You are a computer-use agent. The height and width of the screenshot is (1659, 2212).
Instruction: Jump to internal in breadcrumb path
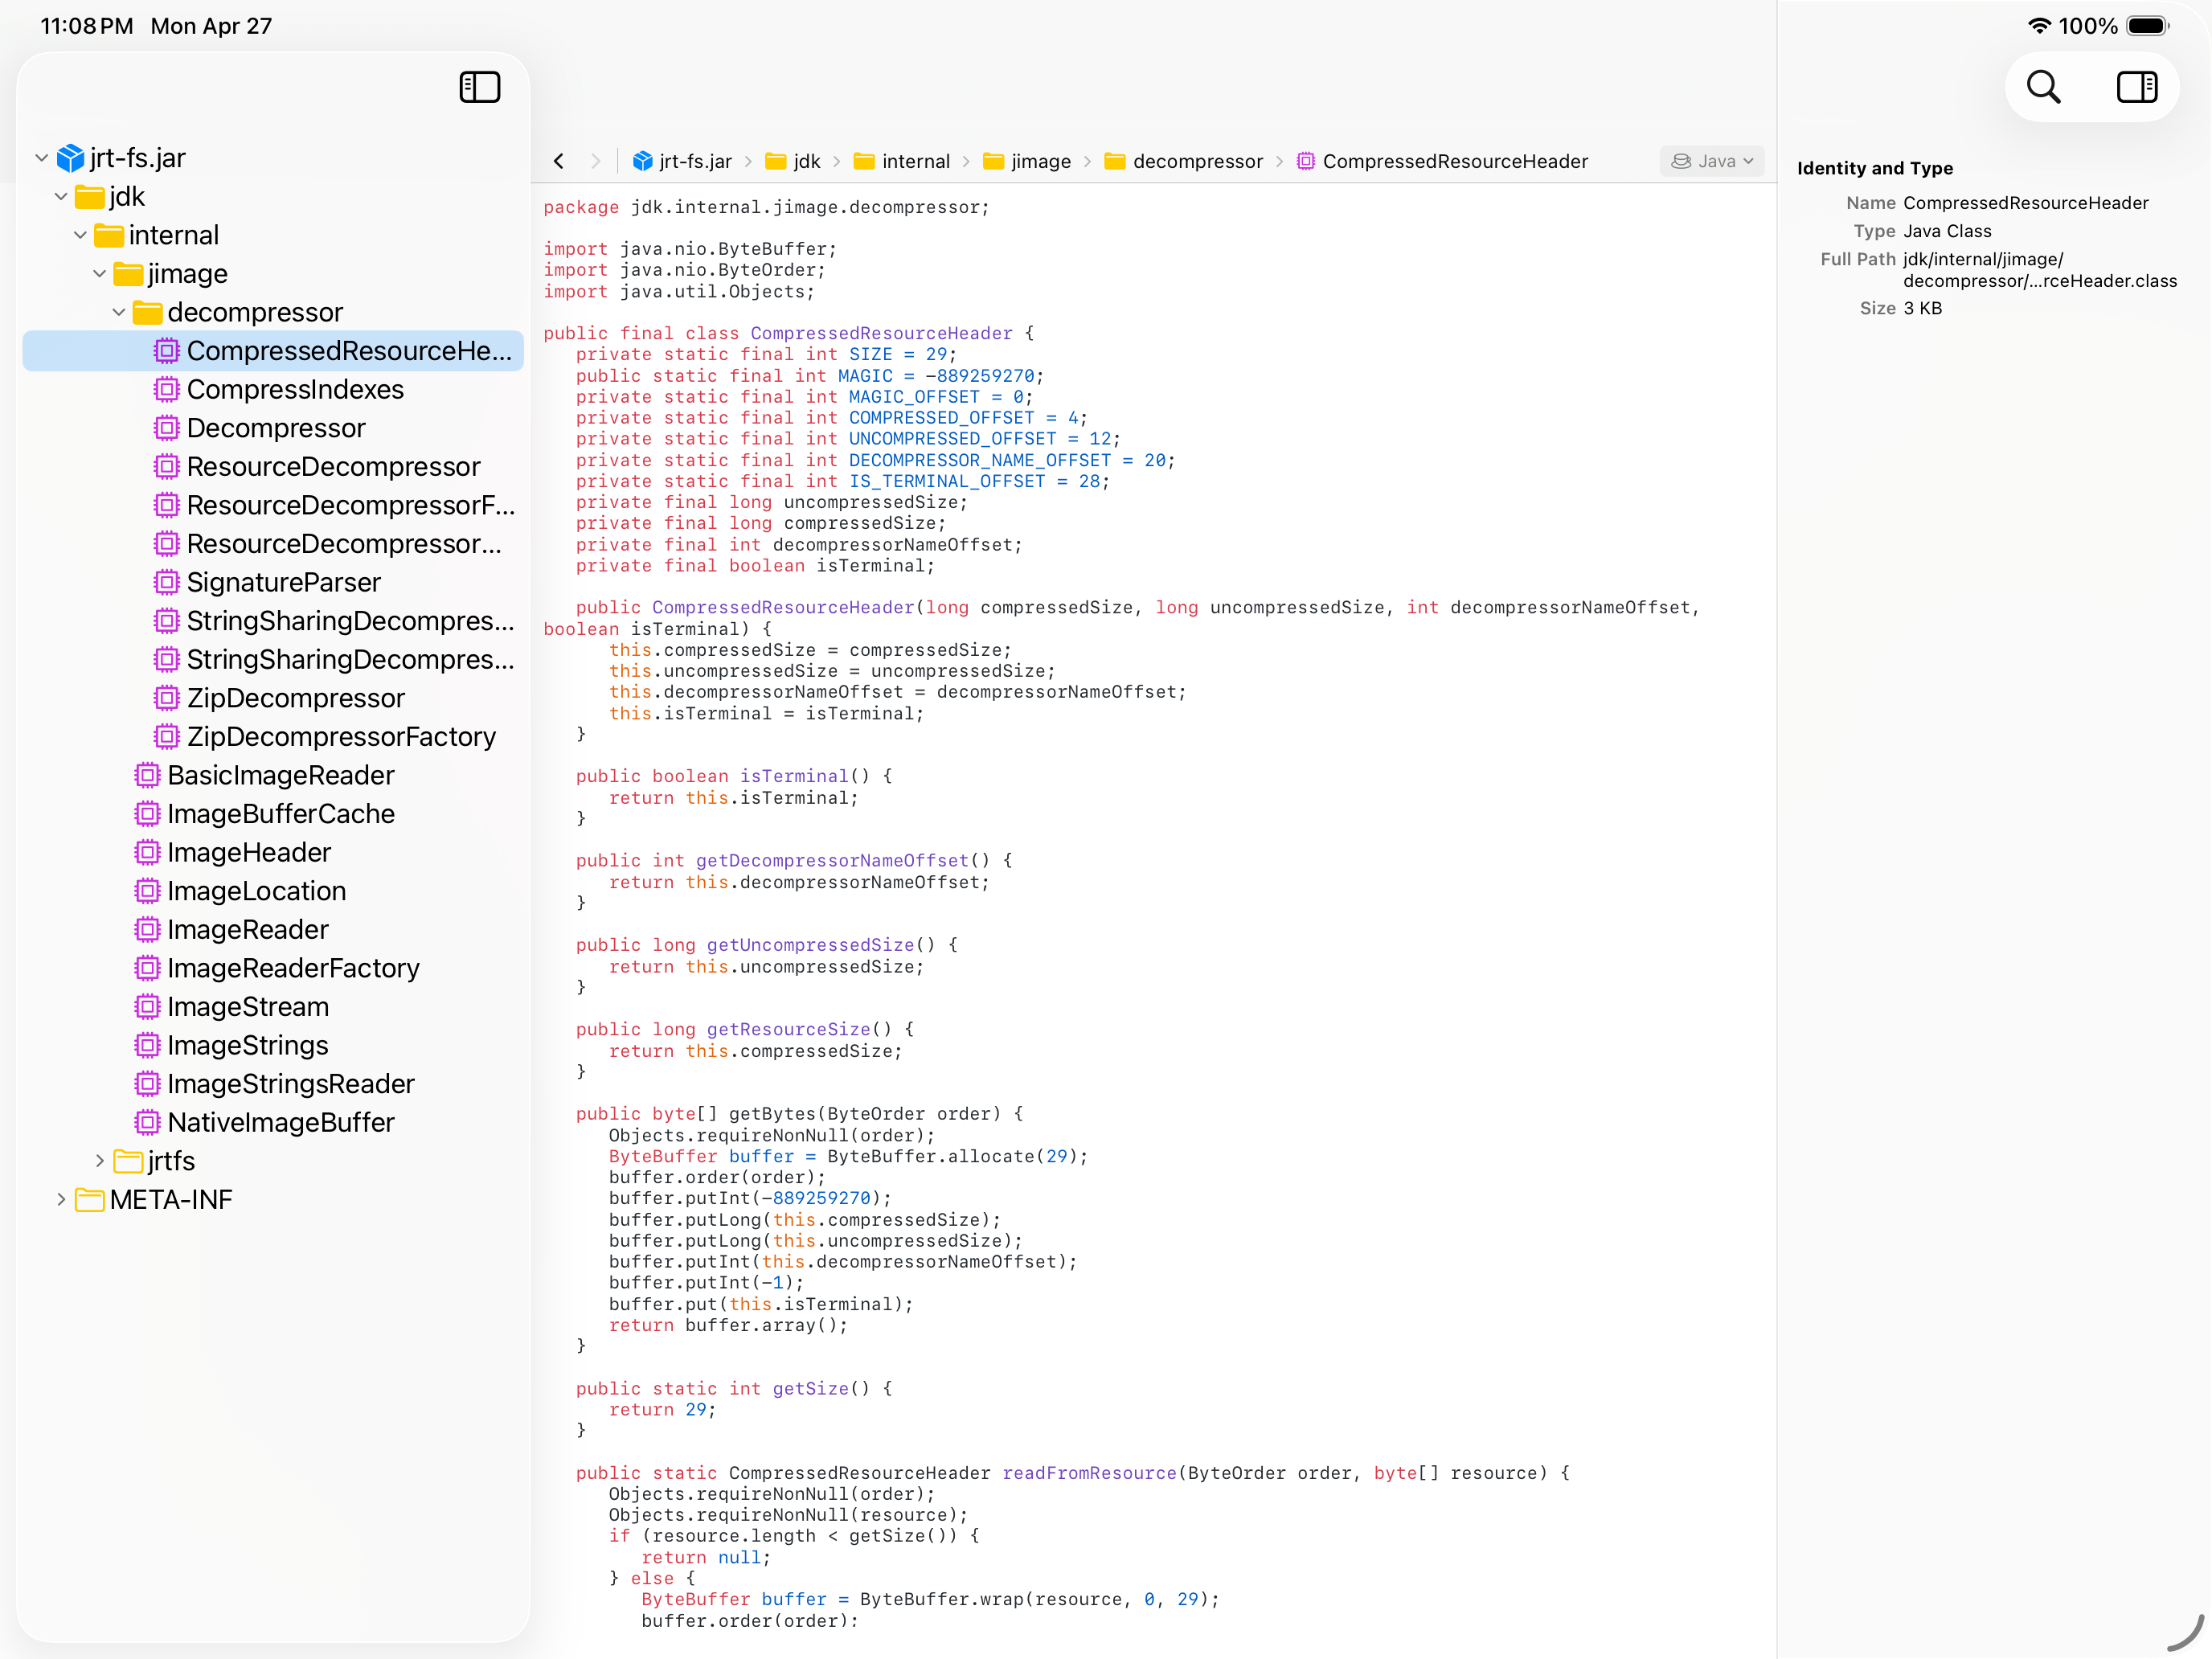point(902,161)
